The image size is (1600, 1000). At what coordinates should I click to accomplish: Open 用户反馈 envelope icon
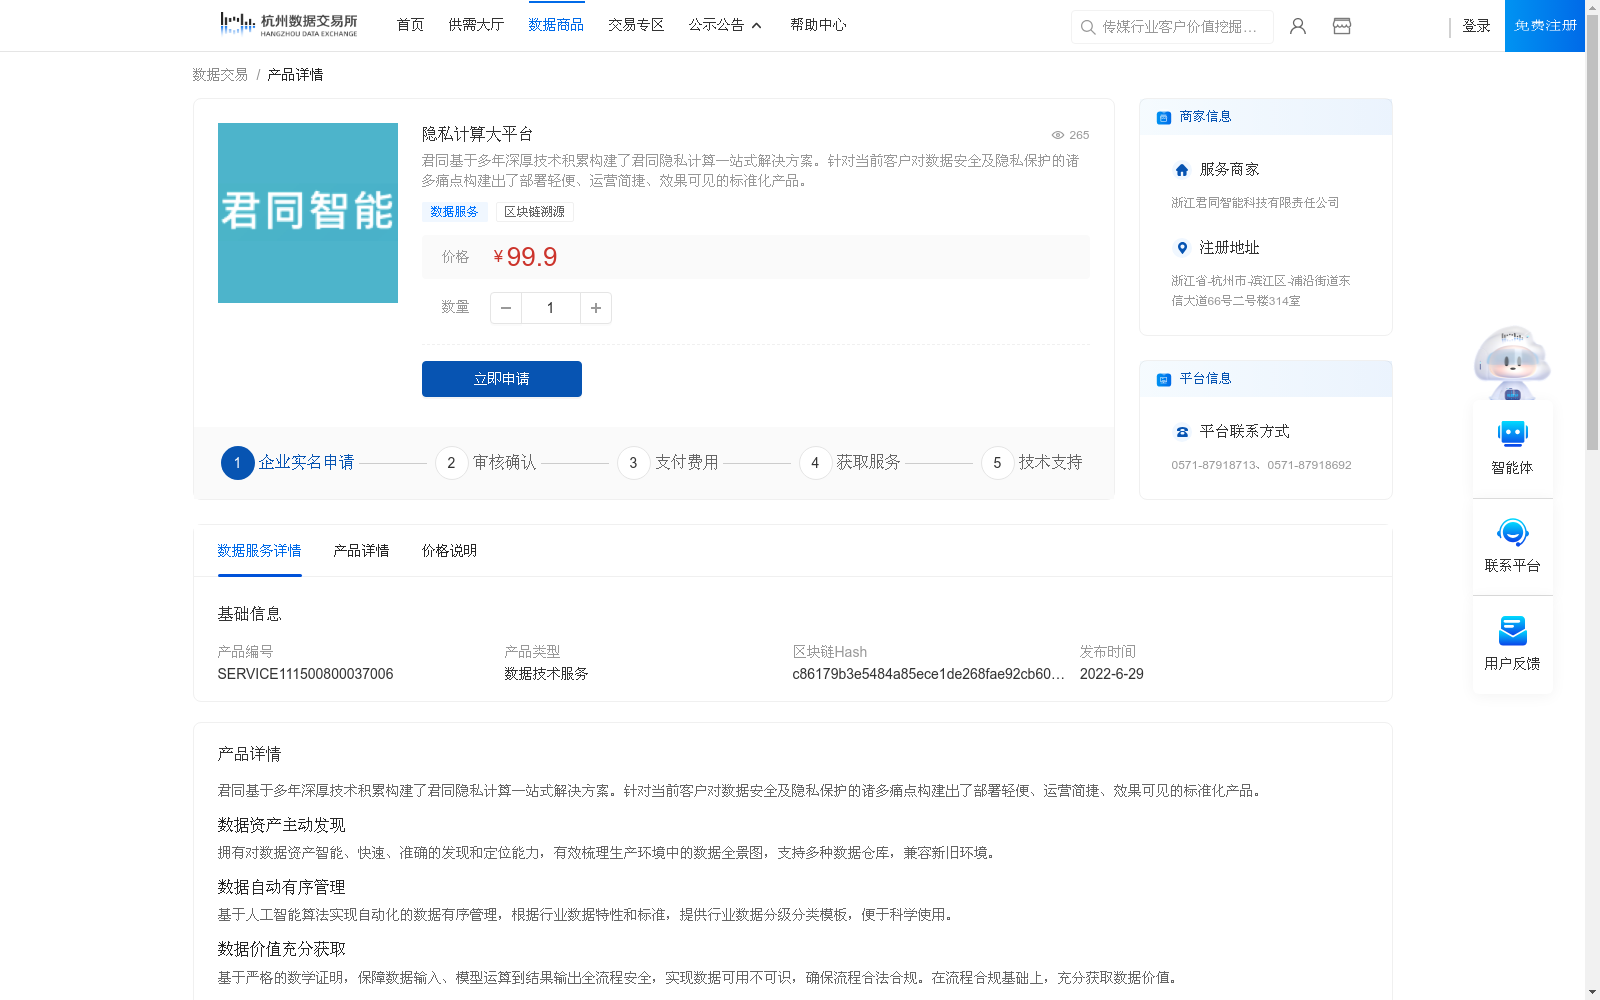point(1513,630)
